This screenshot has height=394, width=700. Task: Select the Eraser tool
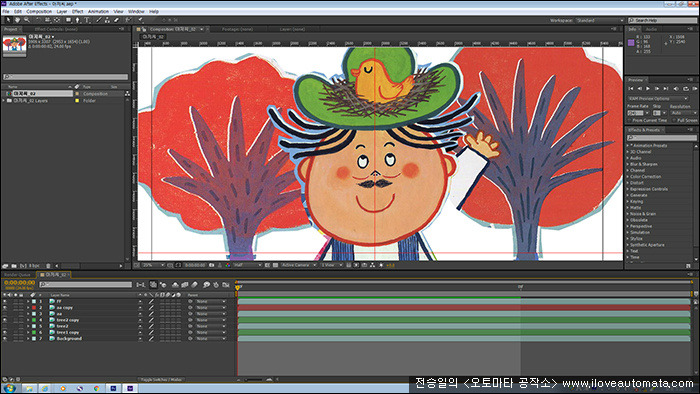coord(117,20)
